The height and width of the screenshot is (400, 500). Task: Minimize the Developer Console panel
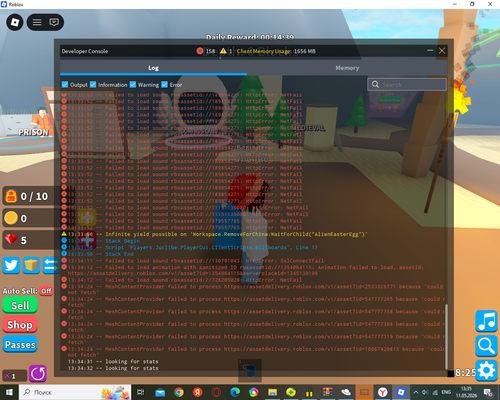(x=430, y=51)
